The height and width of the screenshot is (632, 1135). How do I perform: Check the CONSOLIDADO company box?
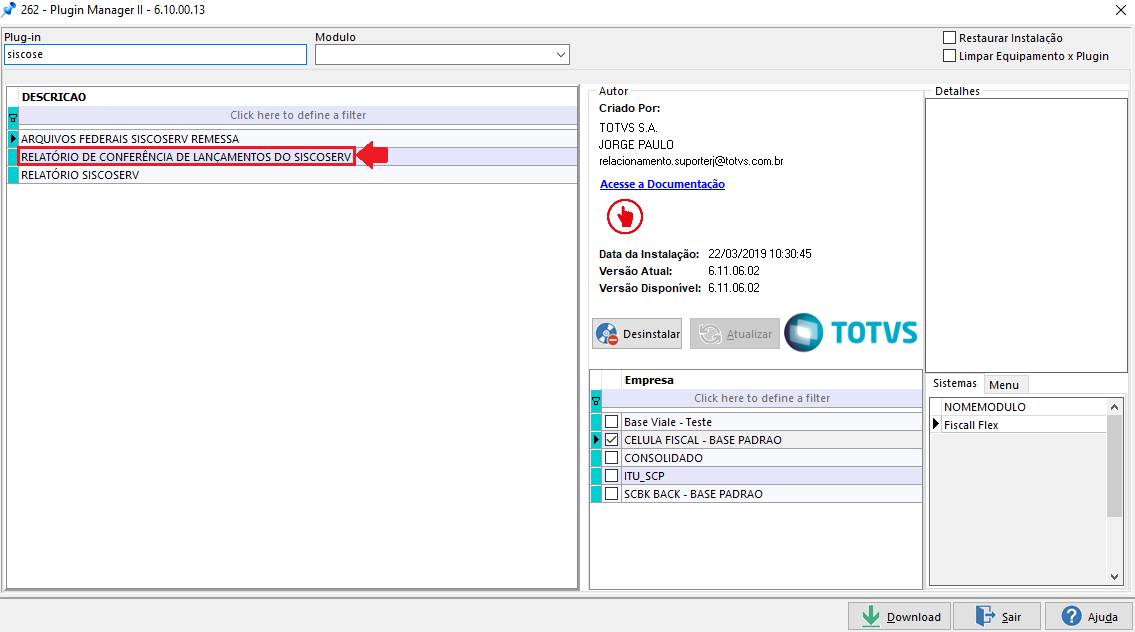pyautogui.click(x=612, y=458)
